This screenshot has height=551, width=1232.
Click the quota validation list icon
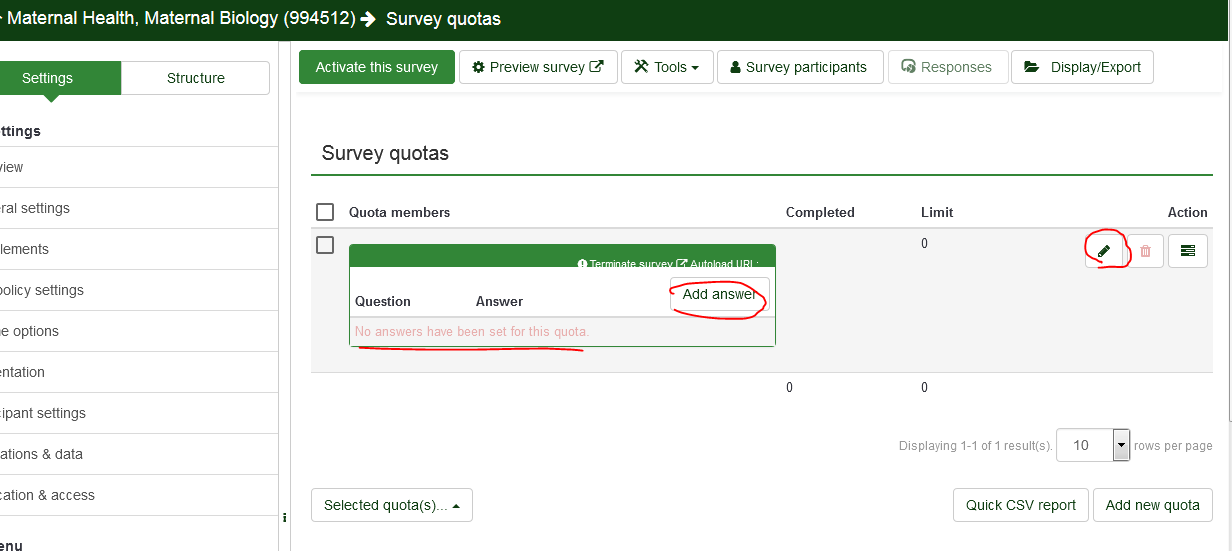pos(1187,251)
